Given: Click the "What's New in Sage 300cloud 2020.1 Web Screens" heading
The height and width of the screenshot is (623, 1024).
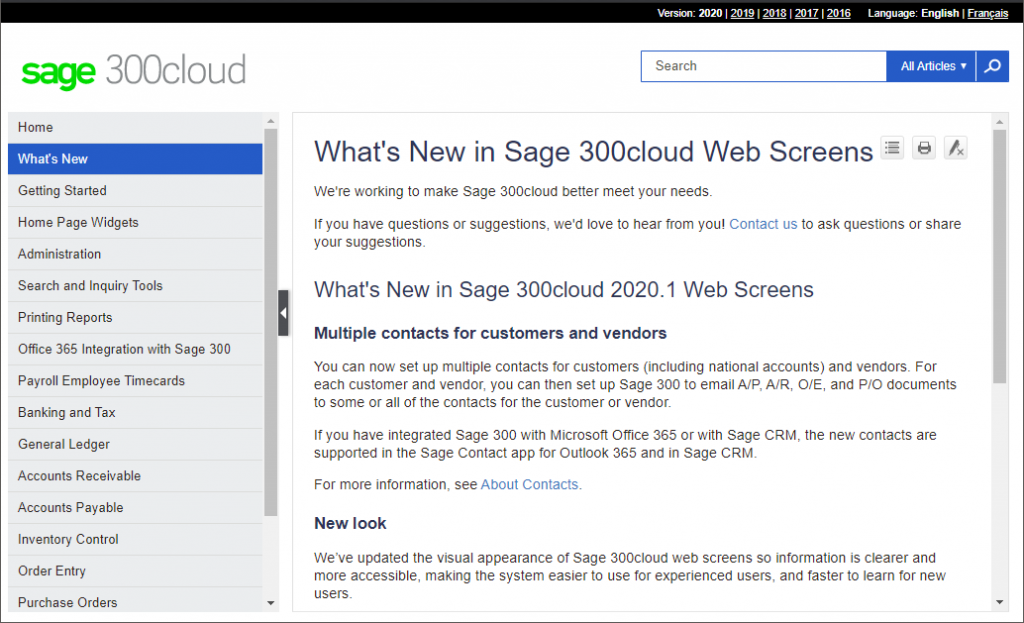Looking at the screenshot, I should coord(564,289).
